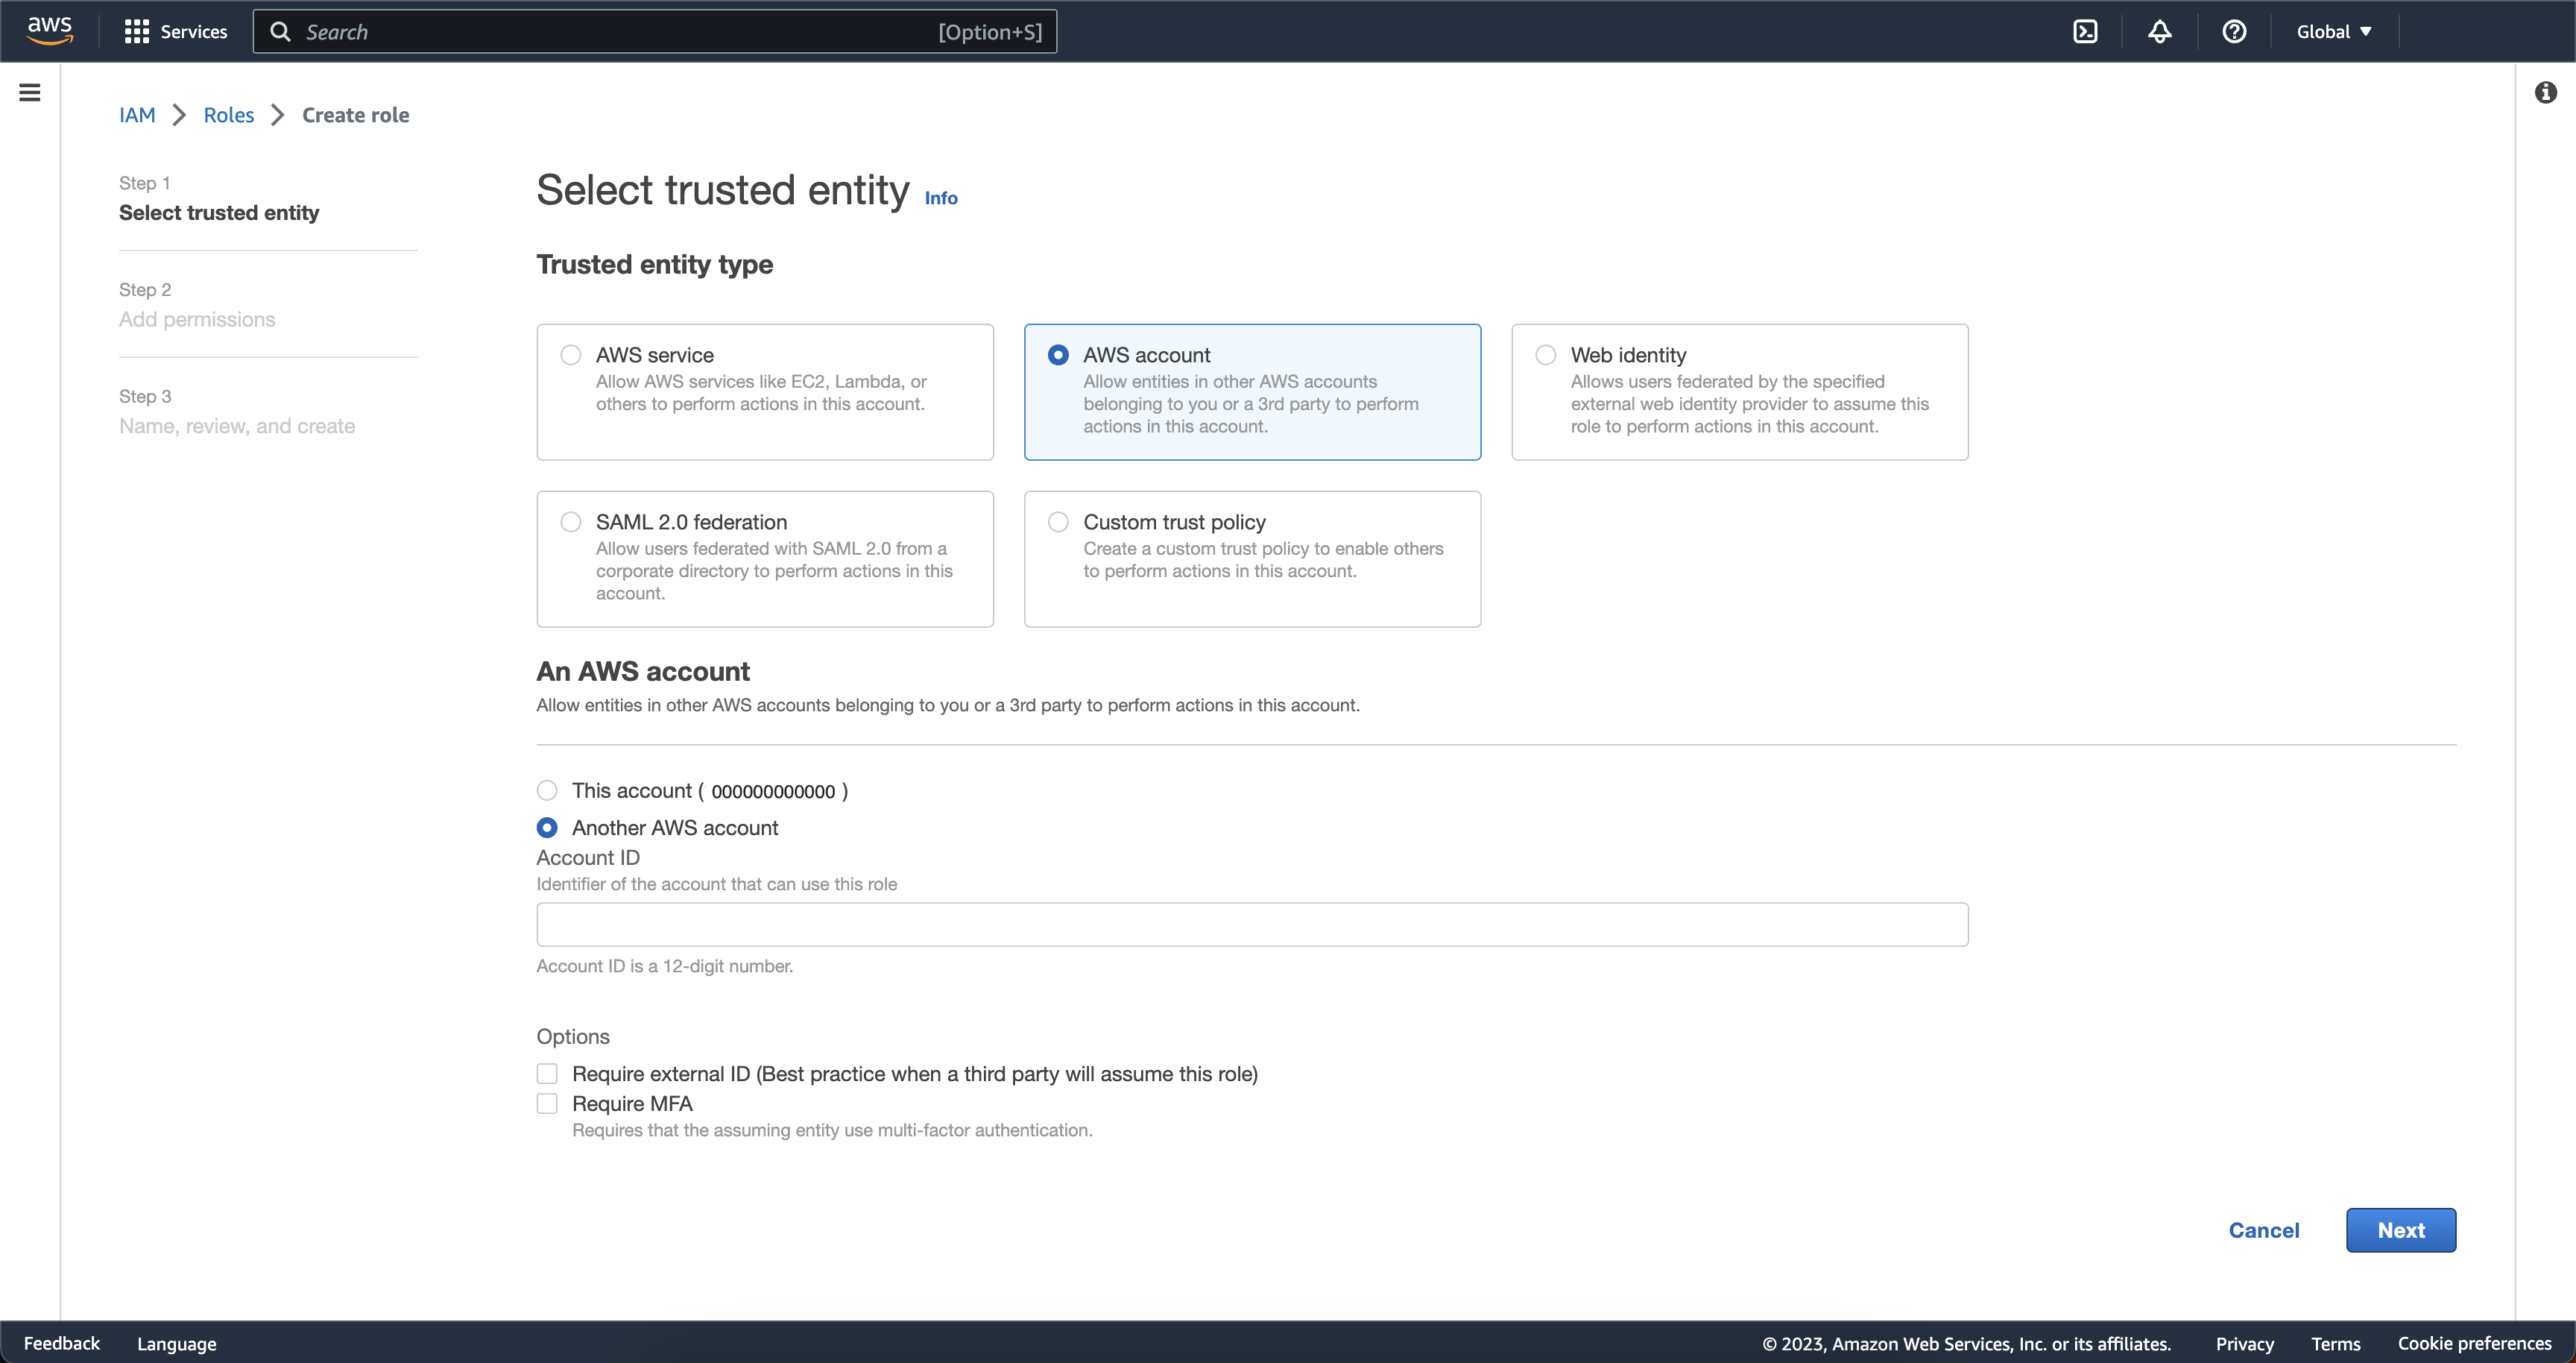Click the Options label
2576x1363 pixels.
tap(573, 1037)
